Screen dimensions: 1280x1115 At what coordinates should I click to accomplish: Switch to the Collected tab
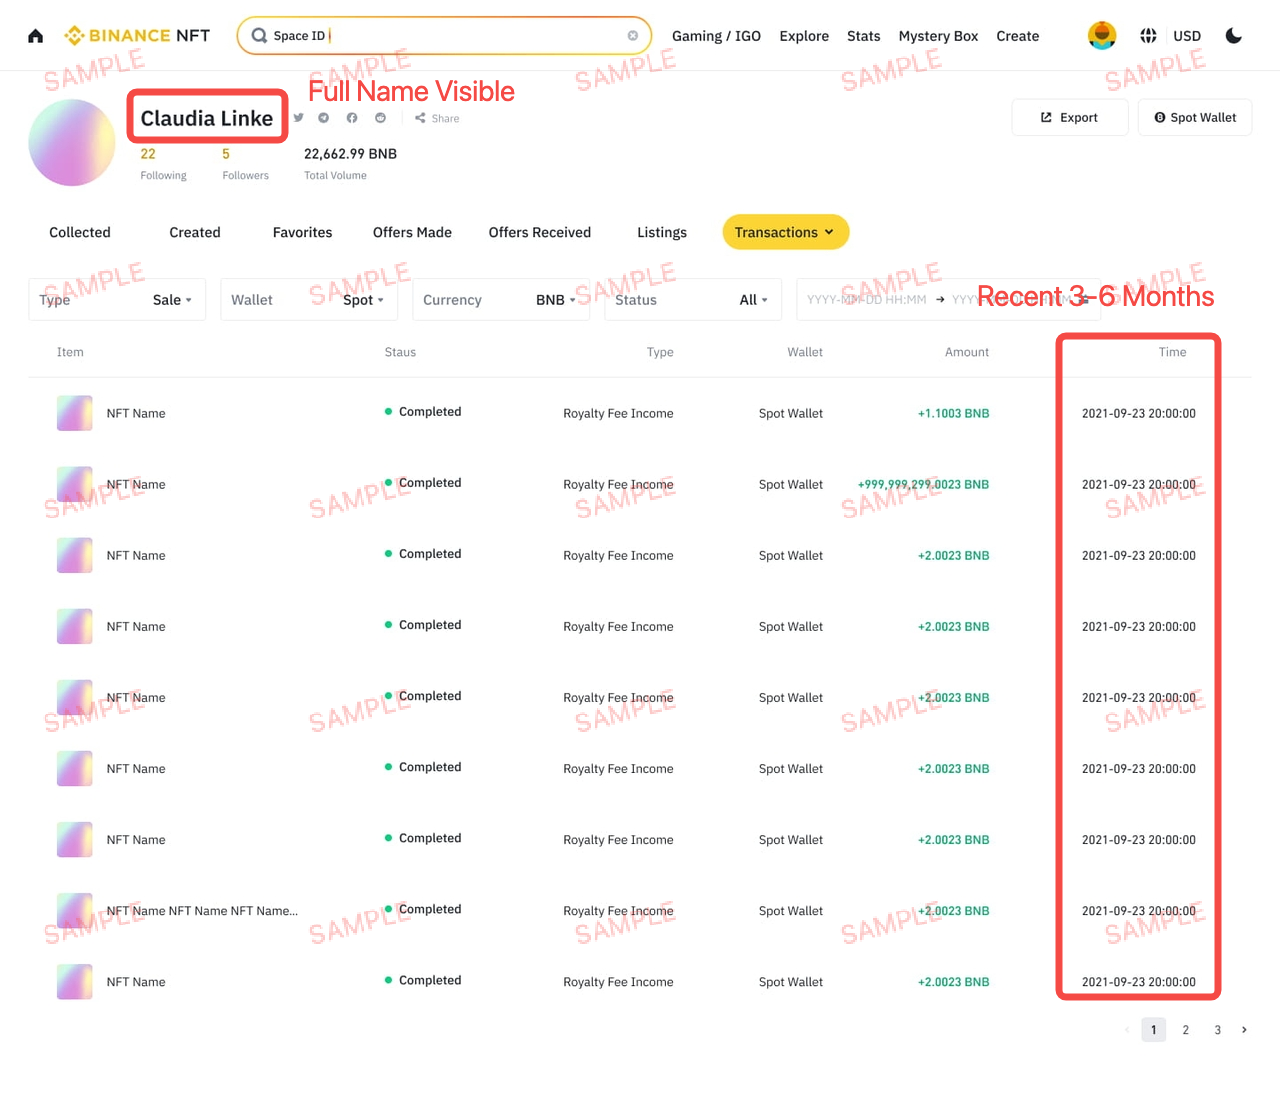click(x=80, y=232)
